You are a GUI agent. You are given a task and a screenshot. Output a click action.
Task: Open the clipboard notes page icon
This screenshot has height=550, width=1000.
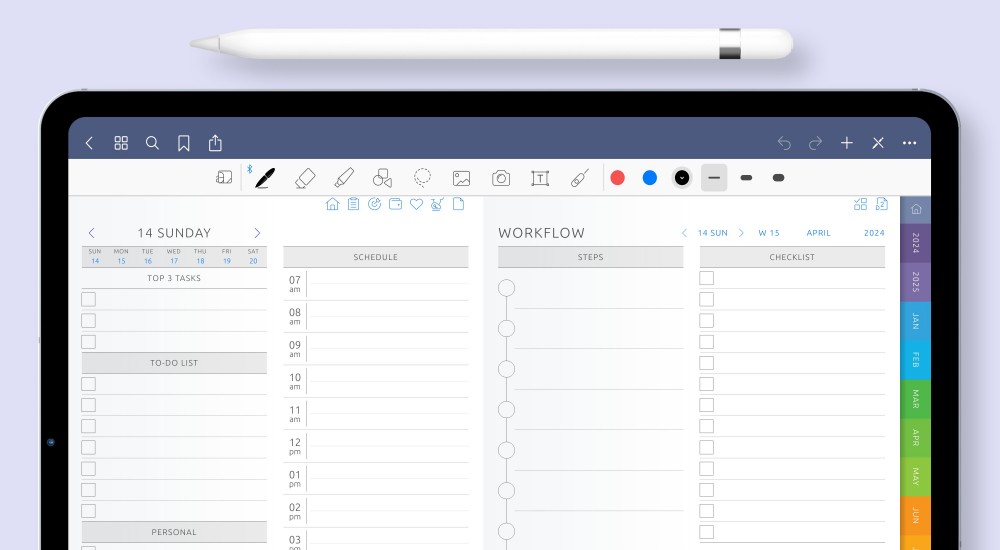[353, 204]
